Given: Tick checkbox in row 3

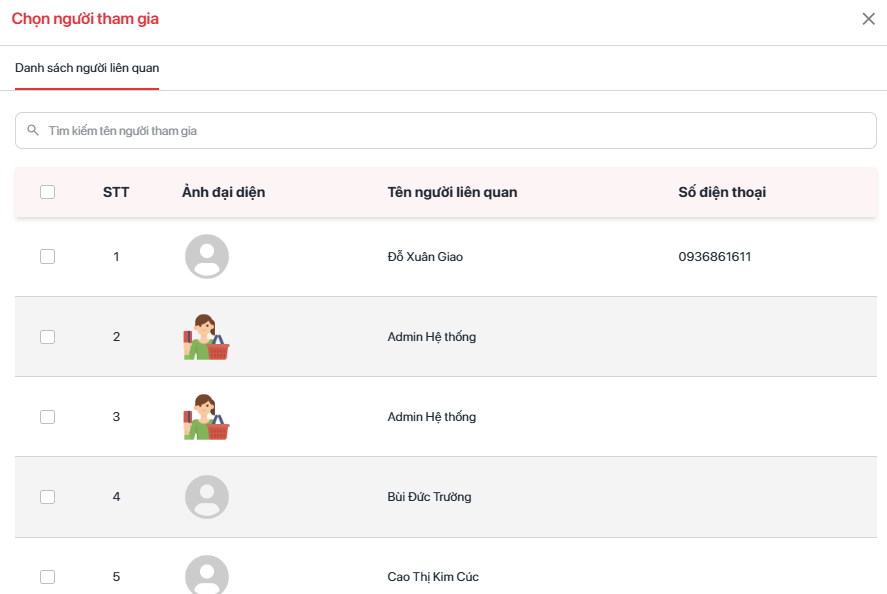Looking at the screenshot, I should tap(47, 417).
